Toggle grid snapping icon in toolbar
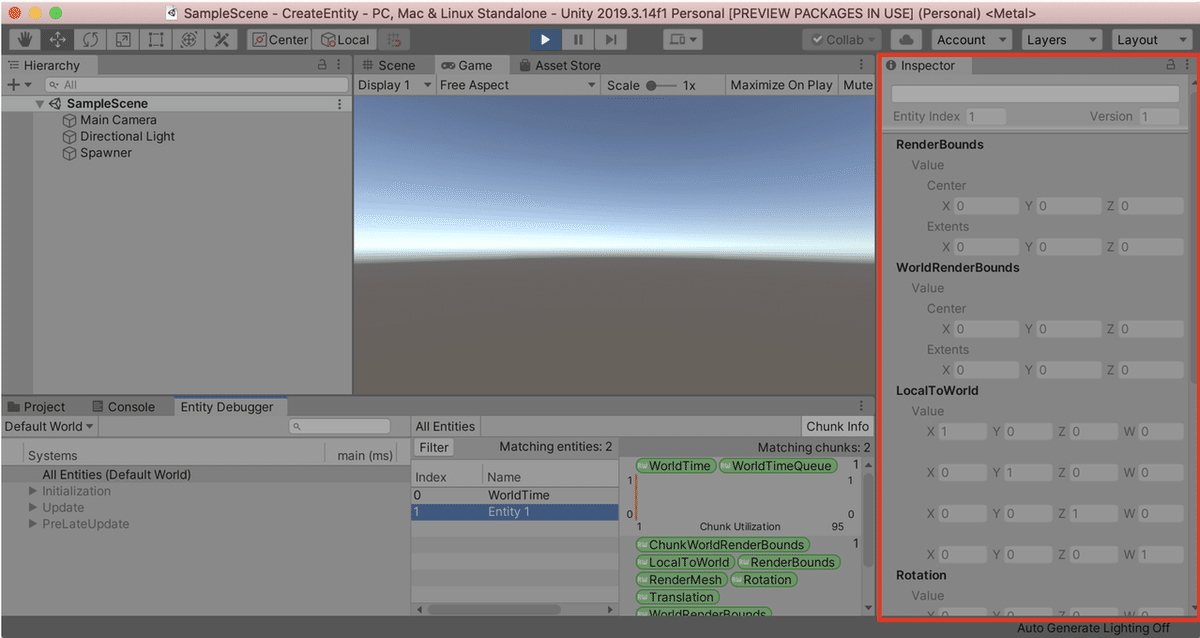 (394, 40)
